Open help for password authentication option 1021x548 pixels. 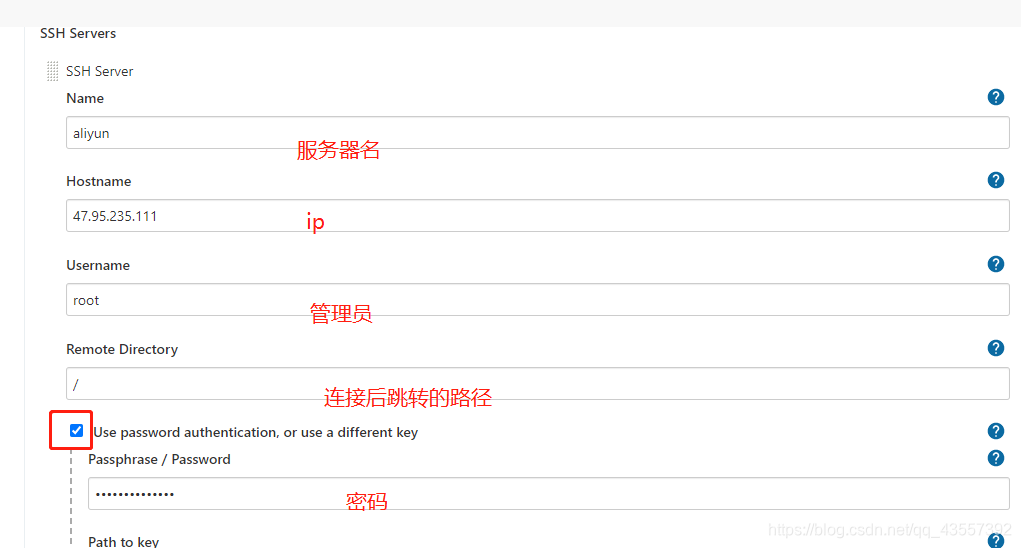coord(996,431)
